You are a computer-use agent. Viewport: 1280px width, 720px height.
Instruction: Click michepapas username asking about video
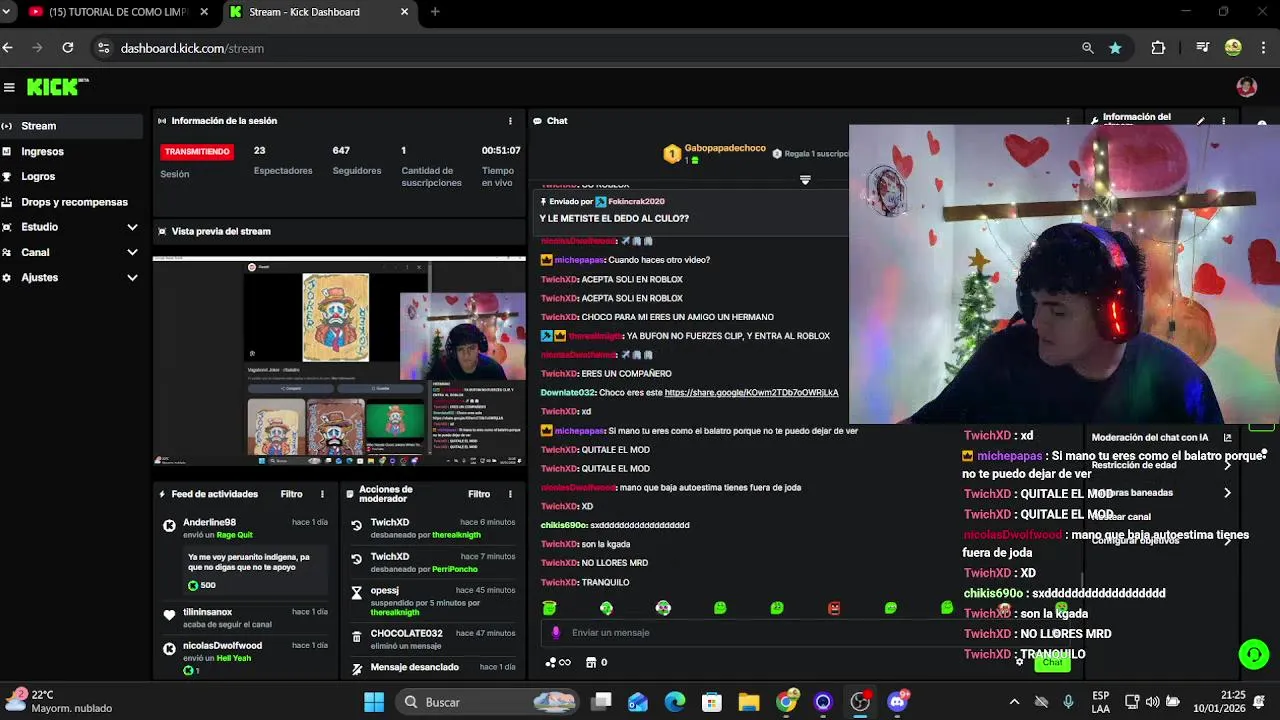580,260
